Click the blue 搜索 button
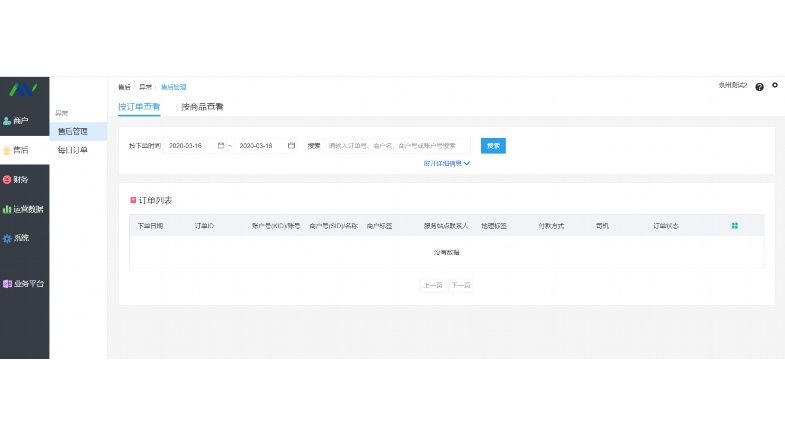Viewport: 785px width, 435px height. point(493,146)
